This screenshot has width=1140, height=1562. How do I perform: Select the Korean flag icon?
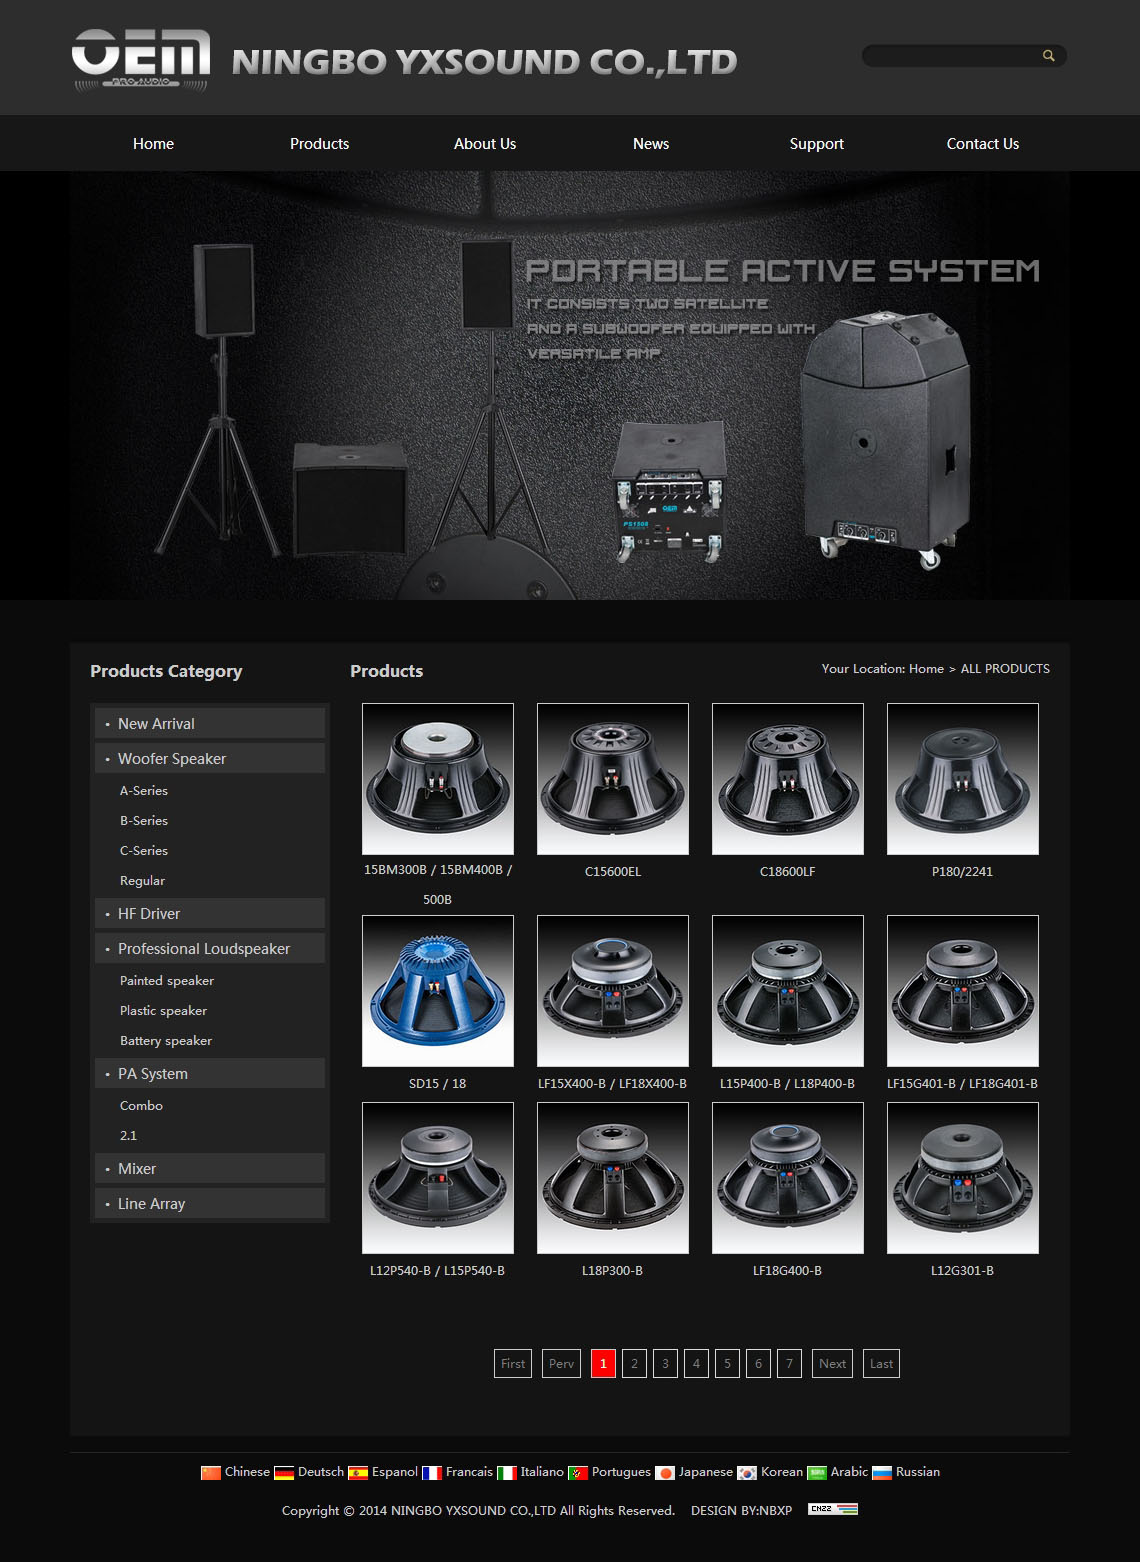coord(747,1473)
